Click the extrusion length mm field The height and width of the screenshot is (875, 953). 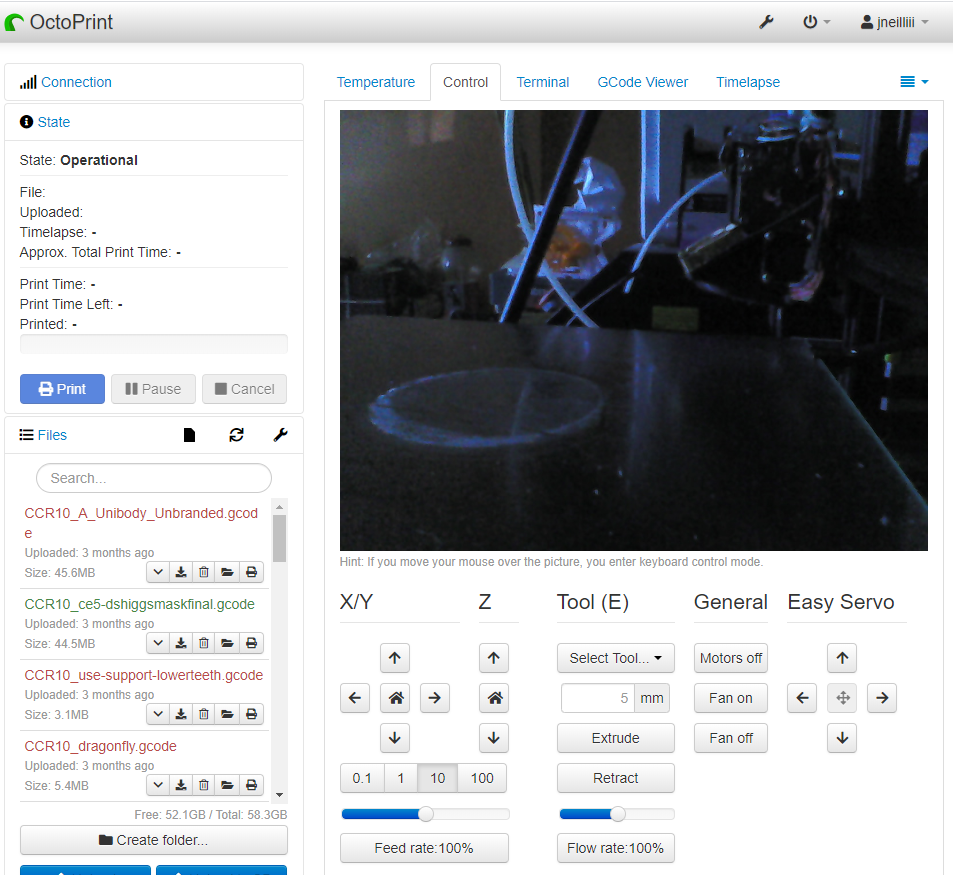[x=597, y=698]
